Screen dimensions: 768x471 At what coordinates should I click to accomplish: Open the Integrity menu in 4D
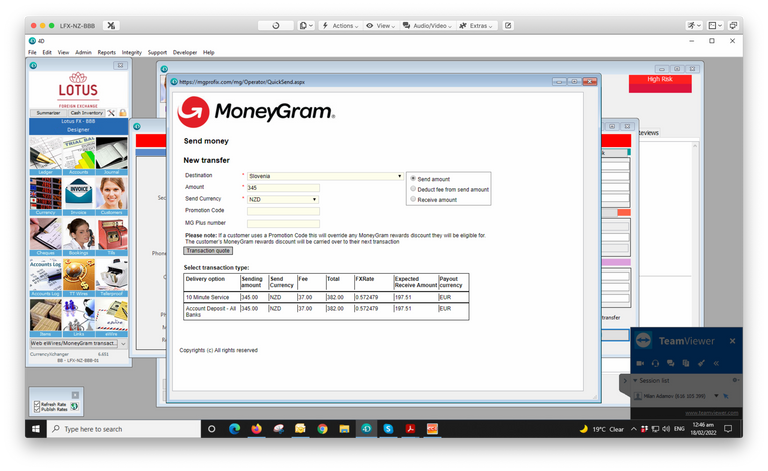coord(131,52)
